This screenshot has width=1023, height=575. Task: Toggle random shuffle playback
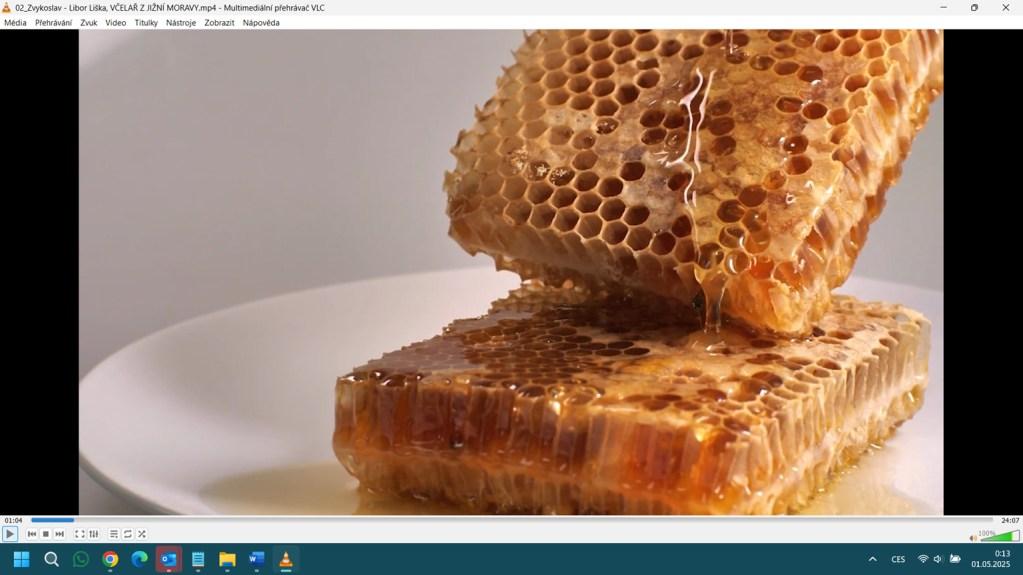[142, 534]
